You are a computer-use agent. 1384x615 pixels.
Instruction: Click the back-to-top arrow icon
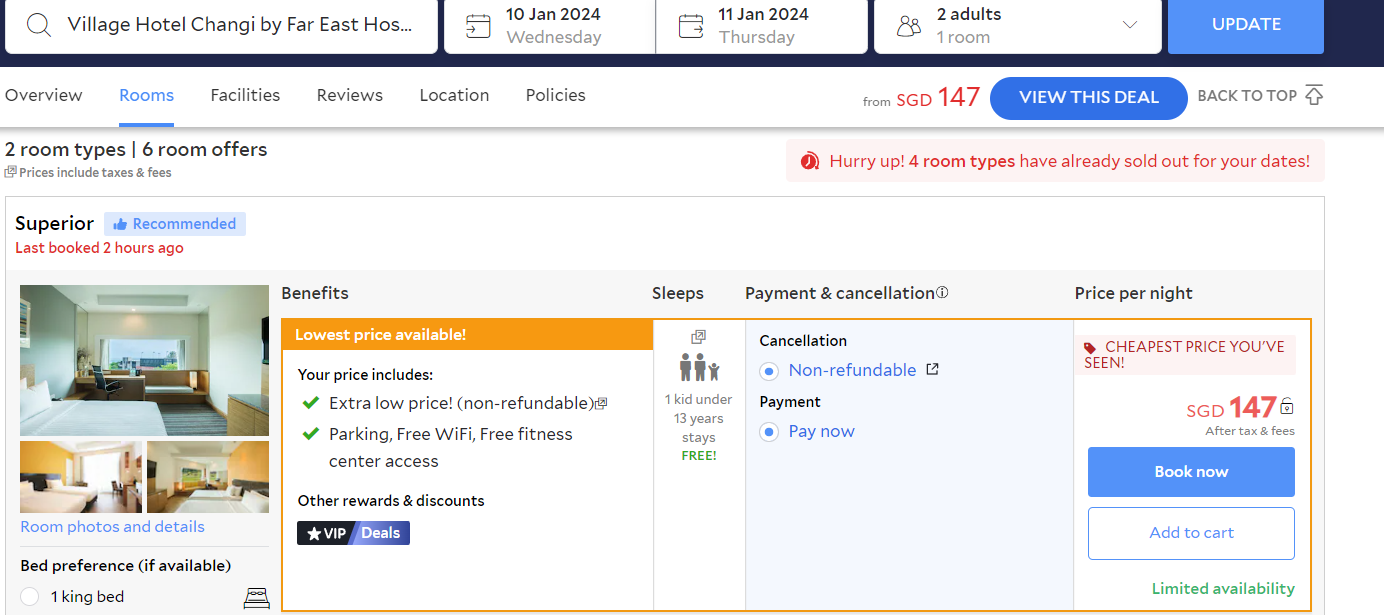[1314, 95]
